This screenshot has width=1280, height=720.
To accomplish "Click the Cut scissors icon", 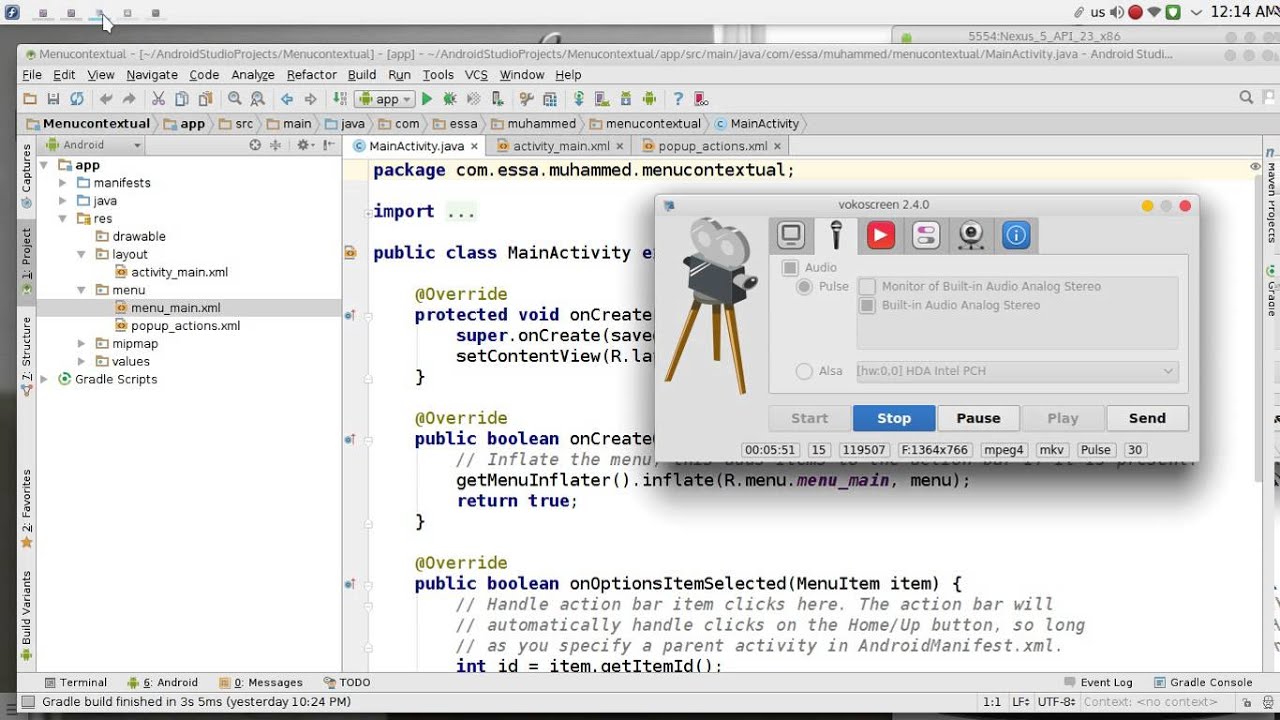I will click(x=158, y=99).
